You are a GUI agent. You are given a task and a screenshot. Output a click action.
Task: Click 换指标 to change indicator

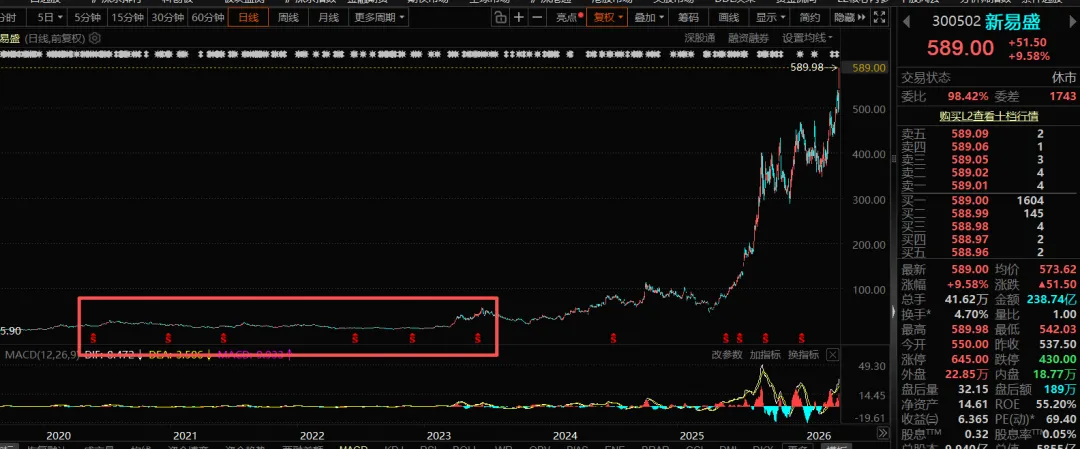(x=804, y=355)
